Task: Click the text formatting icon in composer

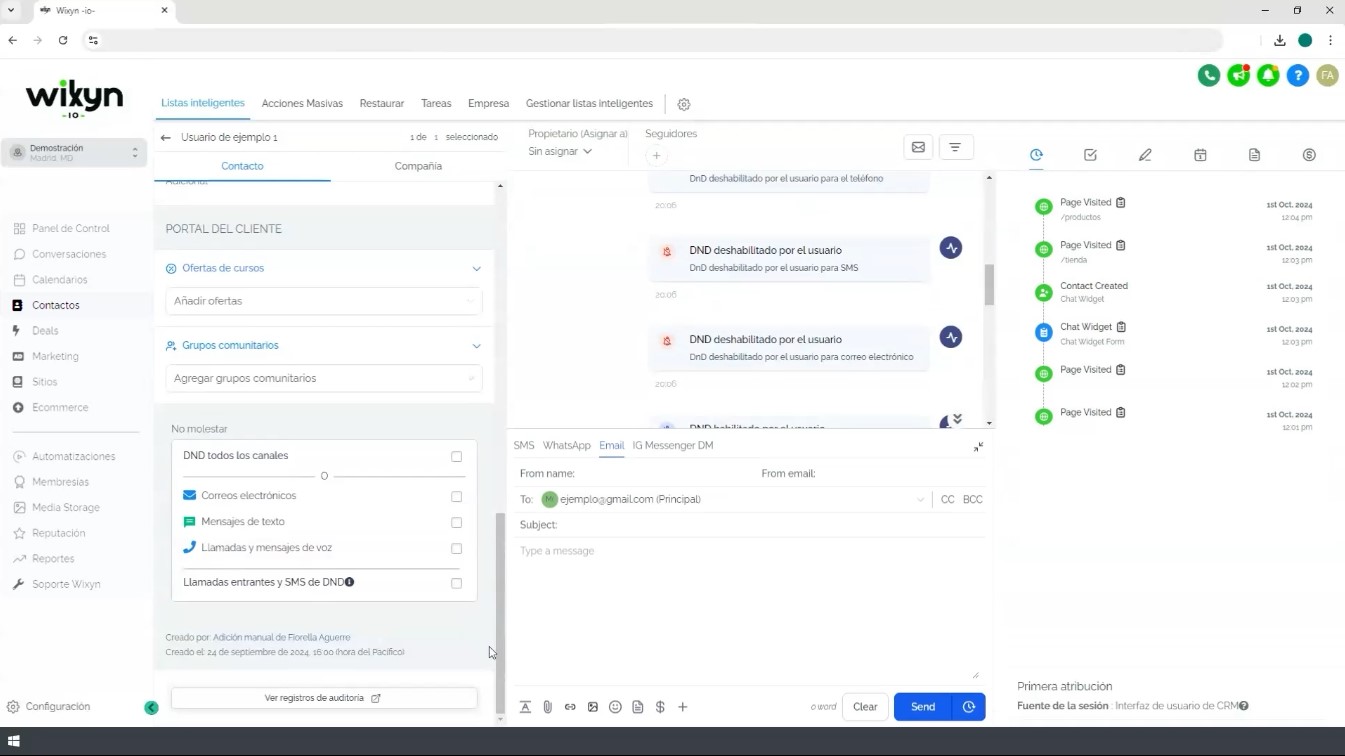Action: [x=525, y=707]
